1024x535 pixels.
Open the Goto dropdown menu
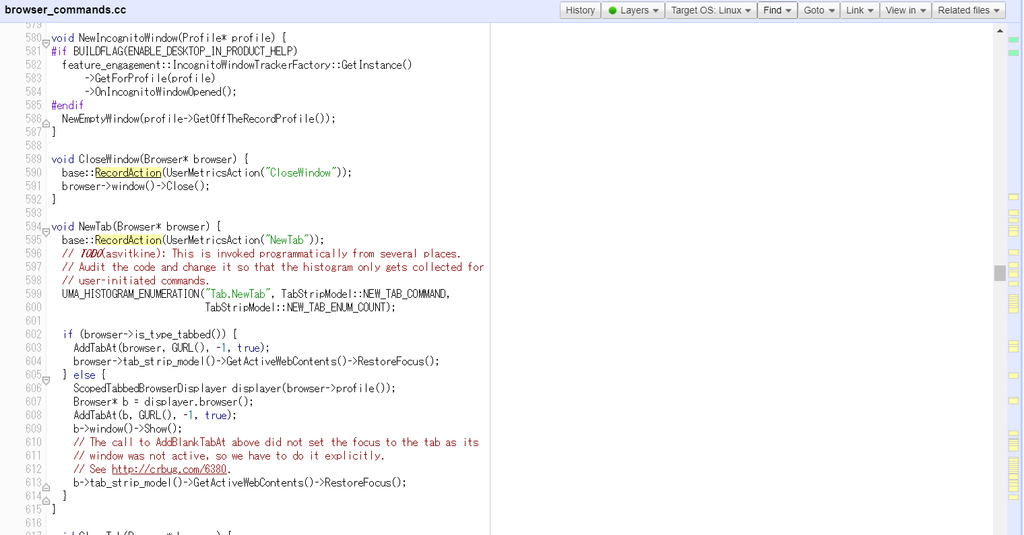pyautogui.click(x=819, y=10)
